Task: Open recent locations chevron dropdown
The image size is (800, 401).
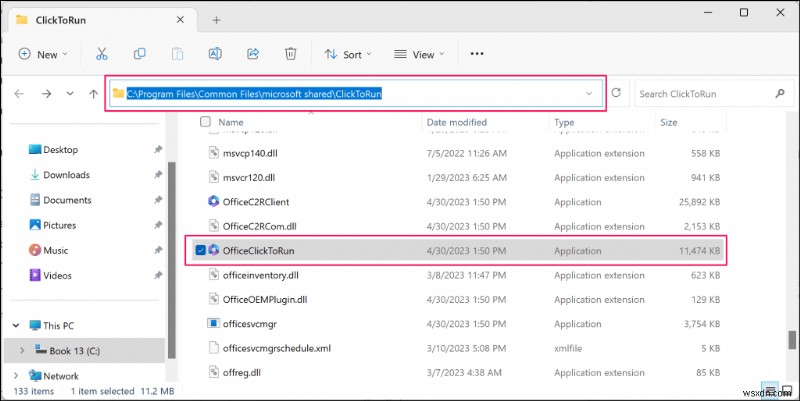Action: 70,94
